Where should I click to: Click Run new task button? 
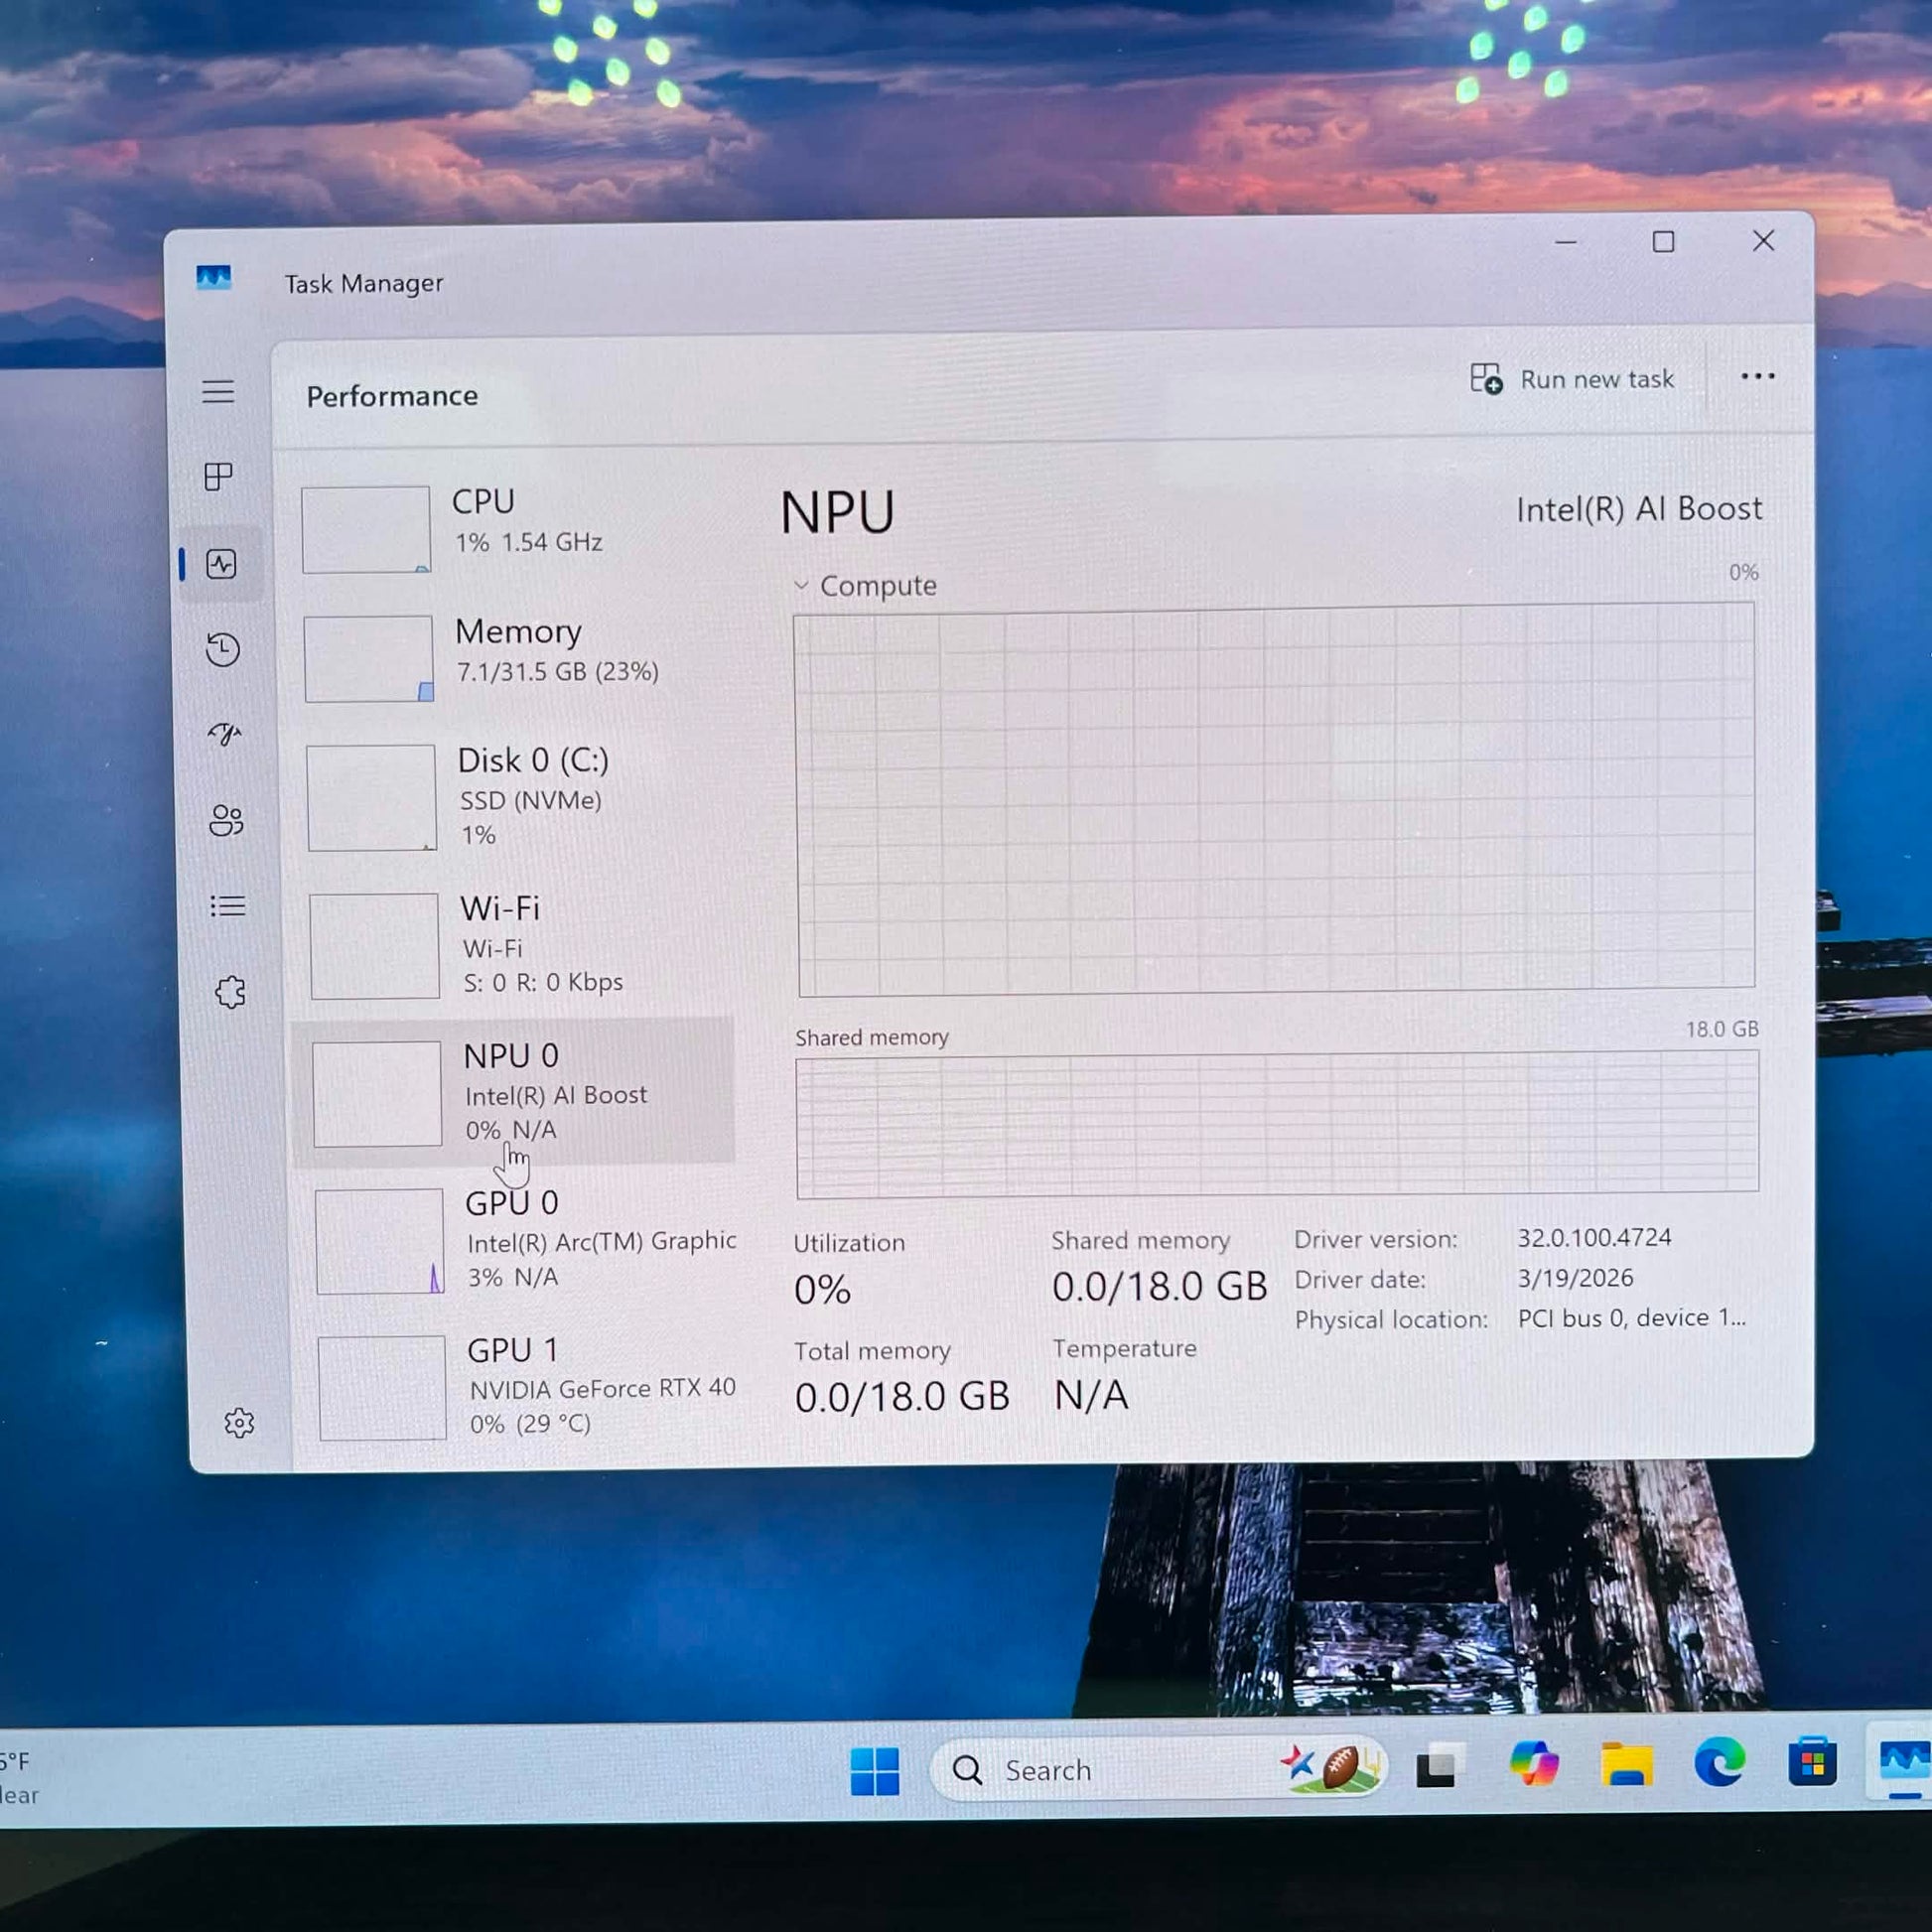[1571, 379]
